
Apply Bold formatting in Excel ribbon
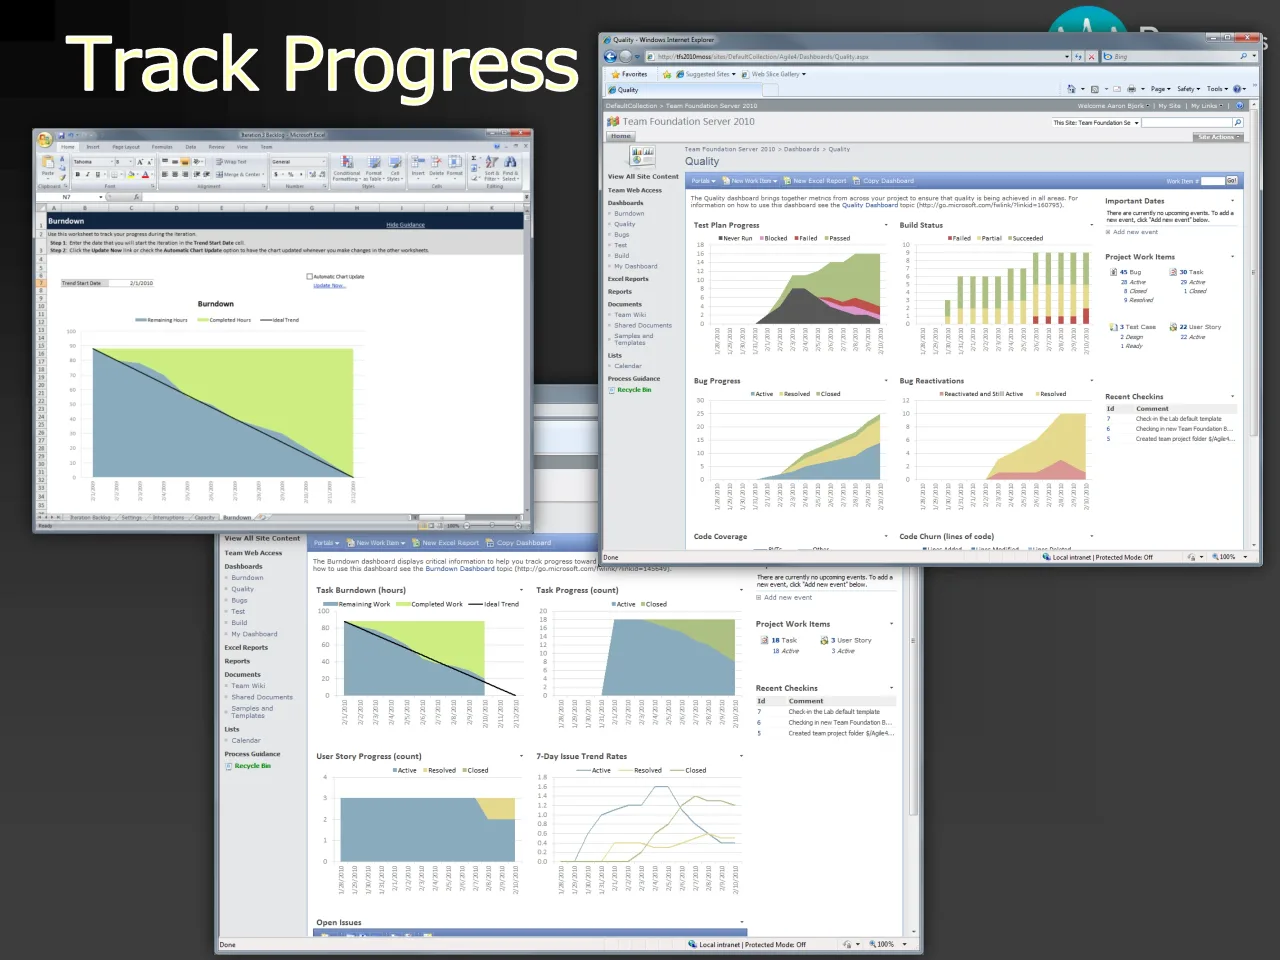point(78,174)
